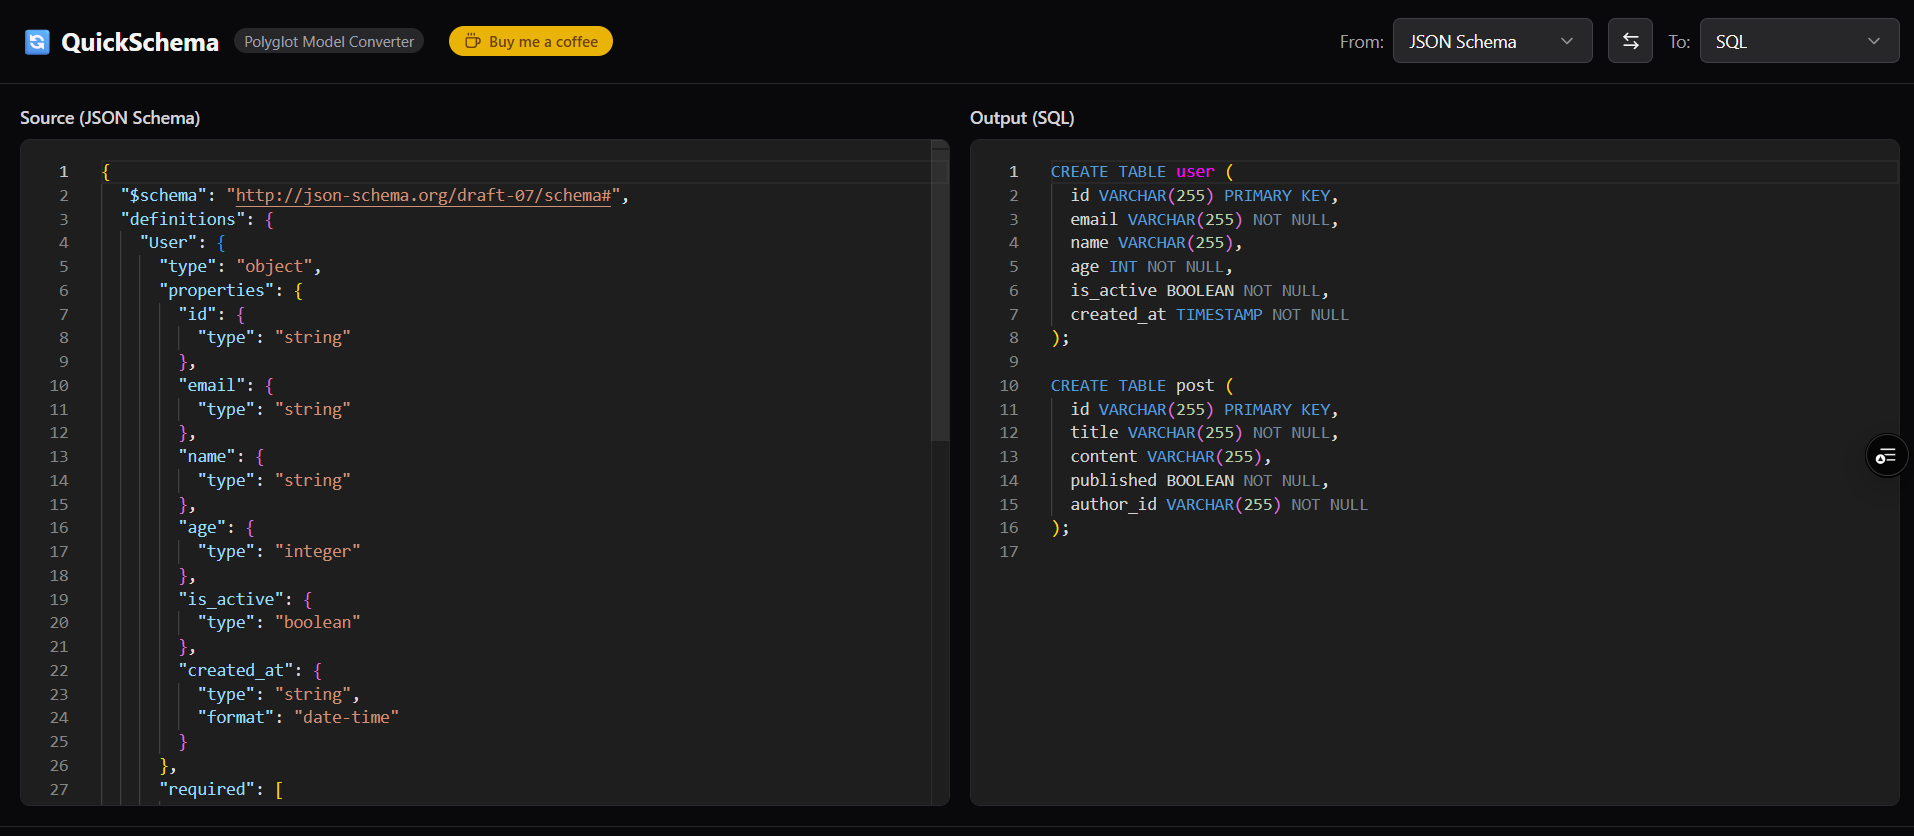This screenshot has width=1914, height=836.
Task: Click the is_active BOOLEAN output line
Action: pos(1199,290)
